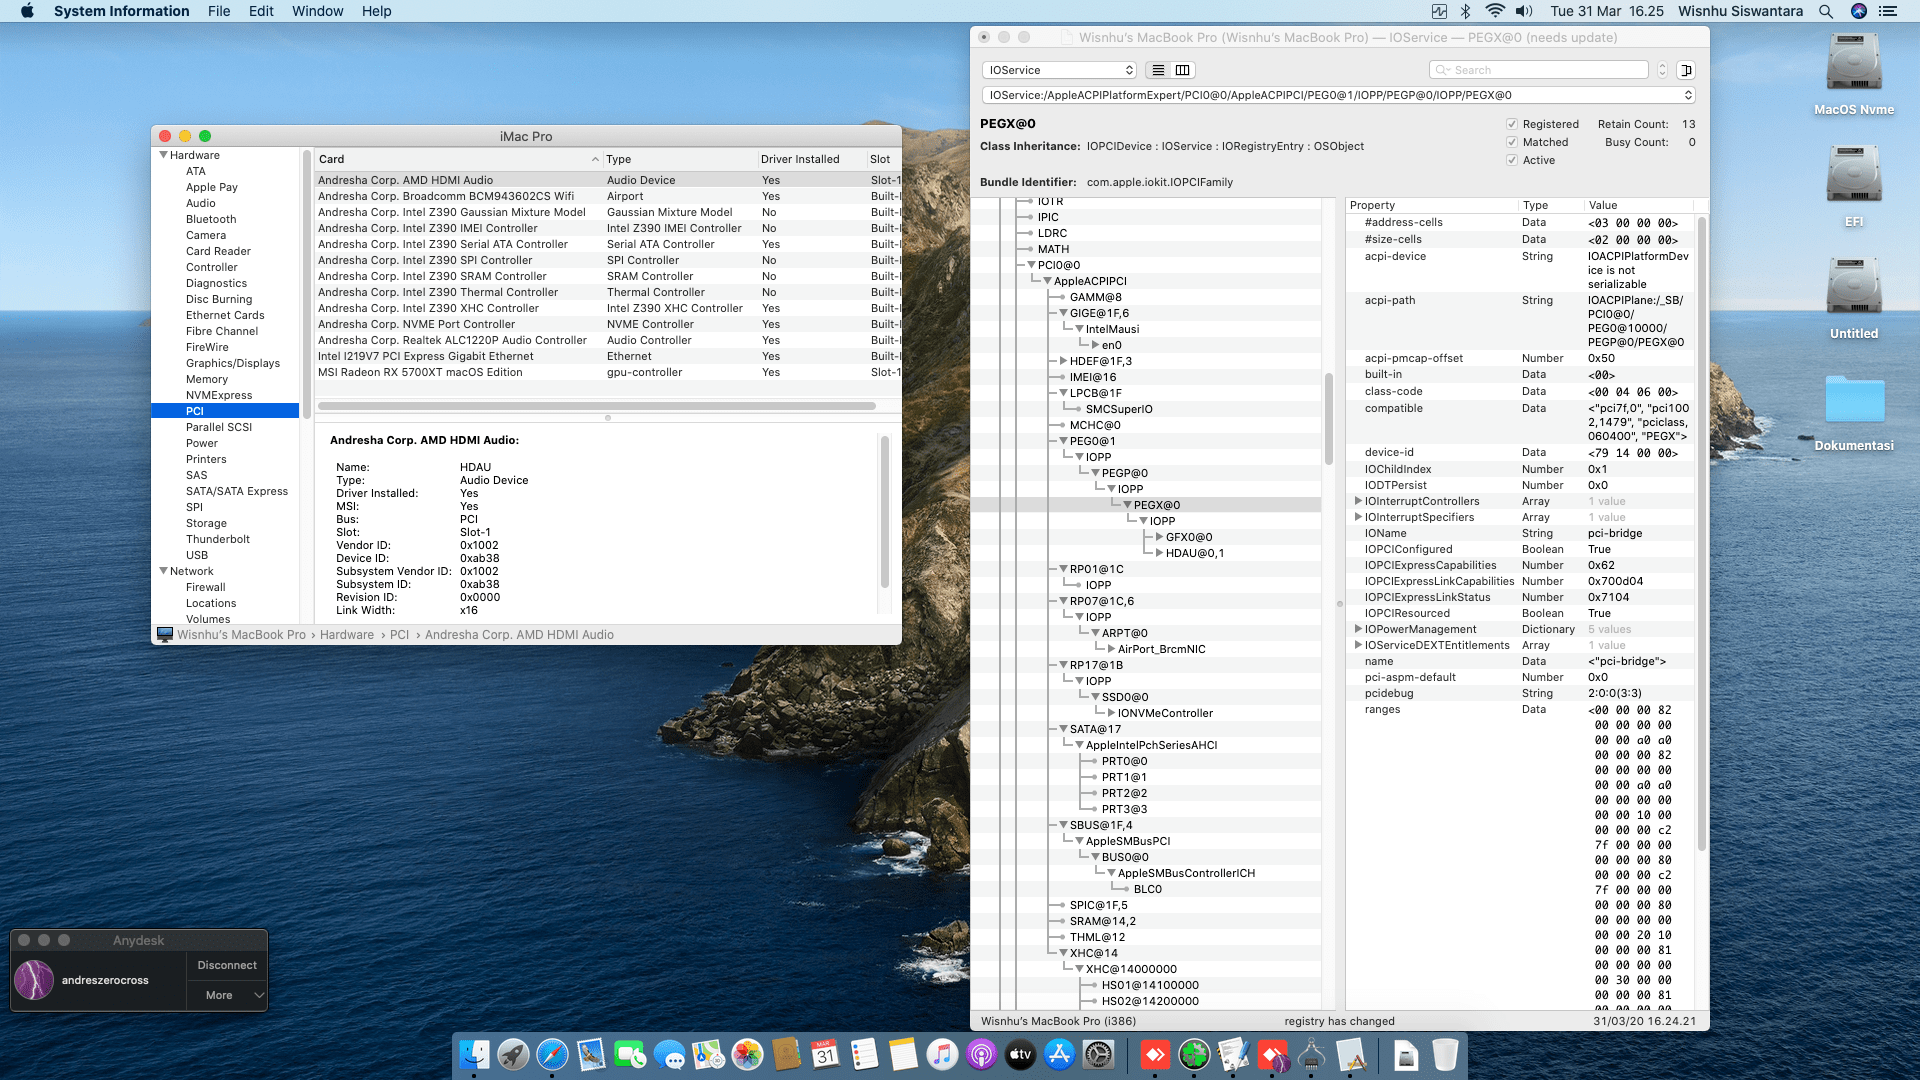The height and width of the screenshot is (1080, 1920).
Task: Click Disconnect in the Anydesk window
Action: coord(227,965)
